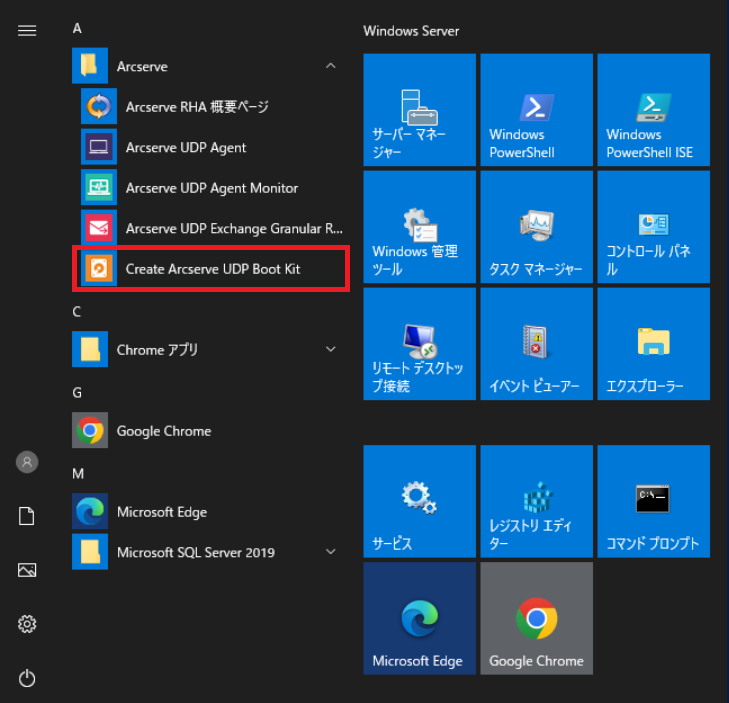Jump via letter A header

tap(77, 29)
